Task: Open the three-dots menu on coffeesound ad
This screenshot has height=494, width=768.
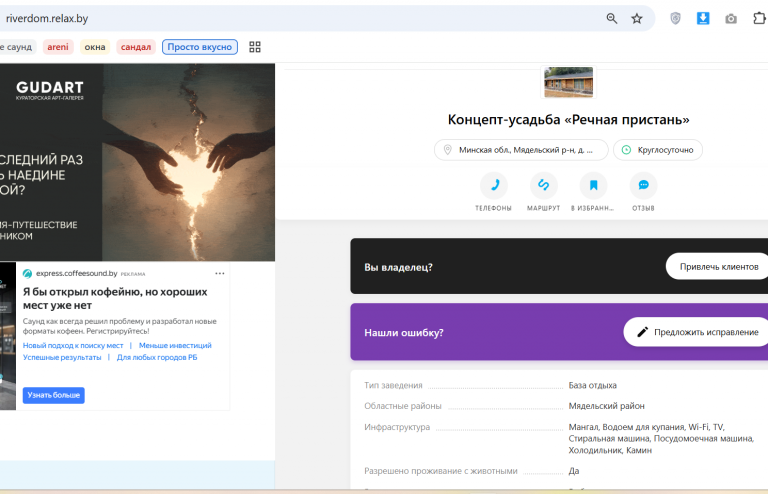Action: click(x=219, y=274)
